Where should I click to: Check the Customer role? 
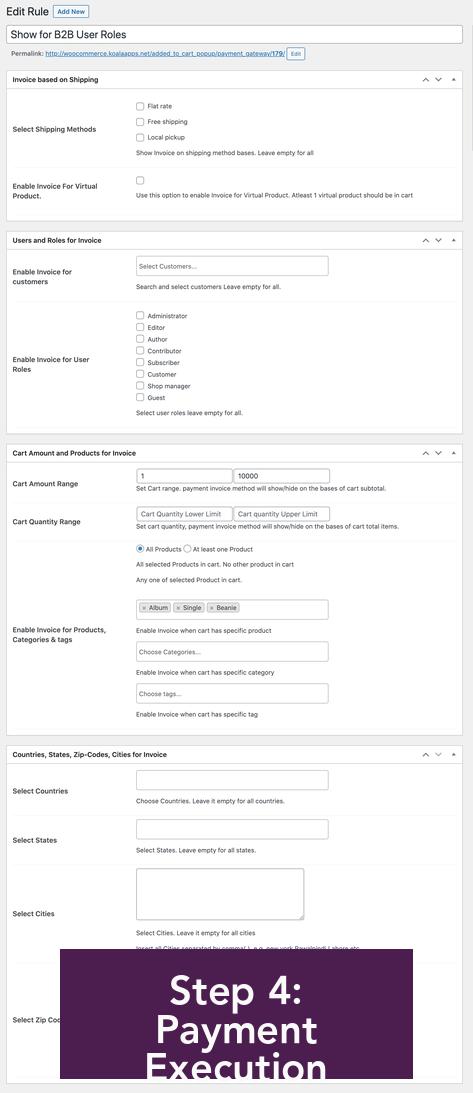[x=140, y=374]
